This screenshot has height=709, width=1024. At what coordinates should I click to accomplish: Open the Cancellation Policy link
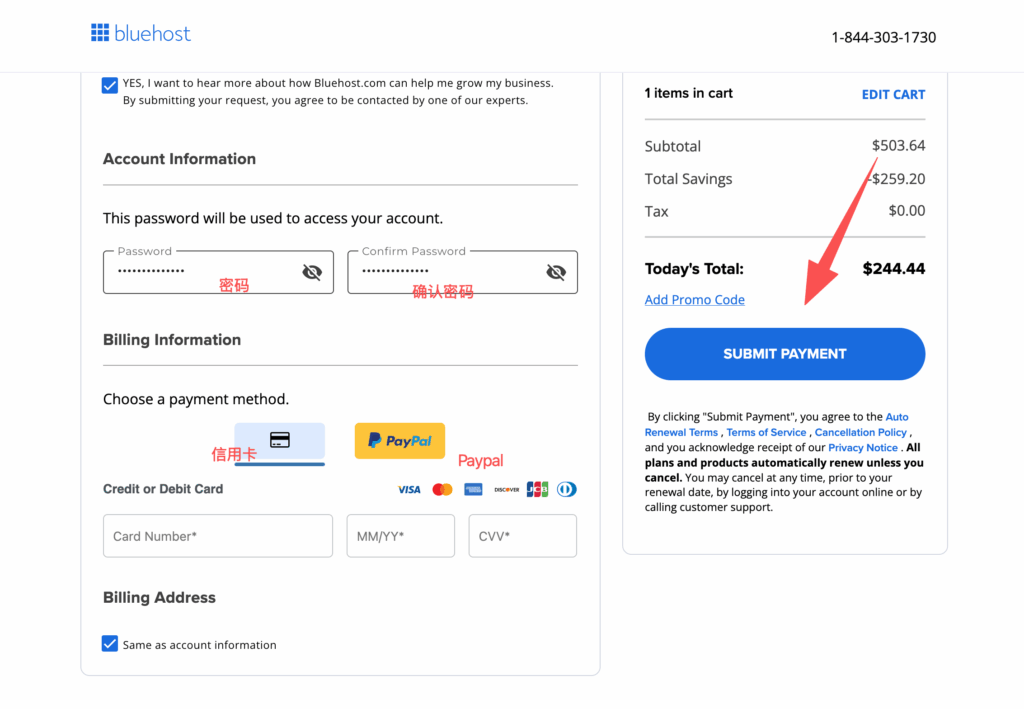pos(860,432)
